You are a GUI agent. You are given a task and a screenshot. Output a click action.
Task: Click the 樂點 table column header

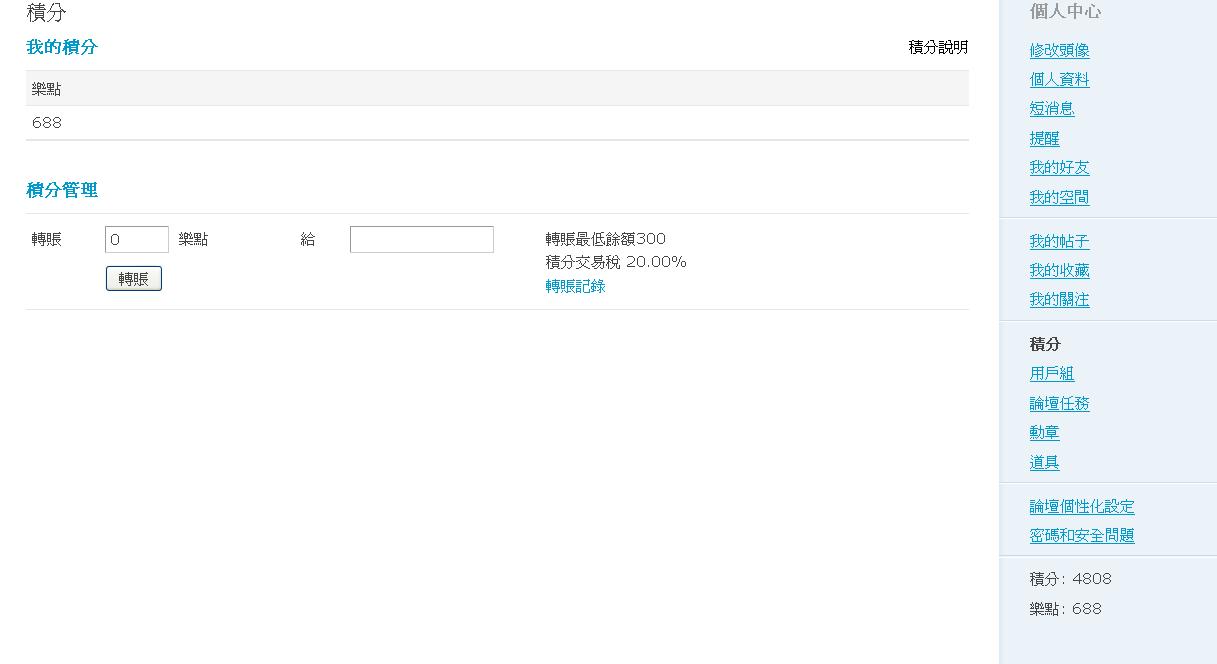click(46, 89)
